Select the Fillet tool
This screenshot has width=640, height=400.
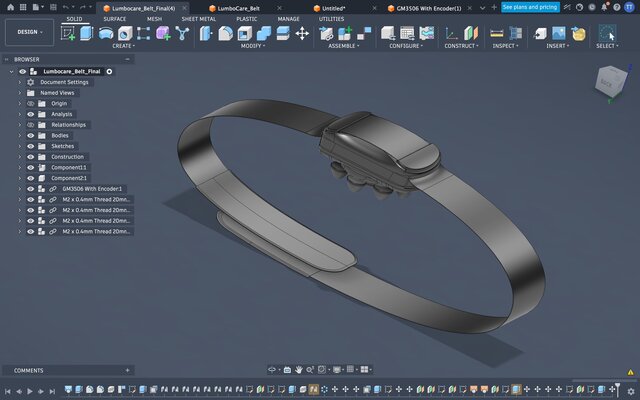tap(225, 33)
